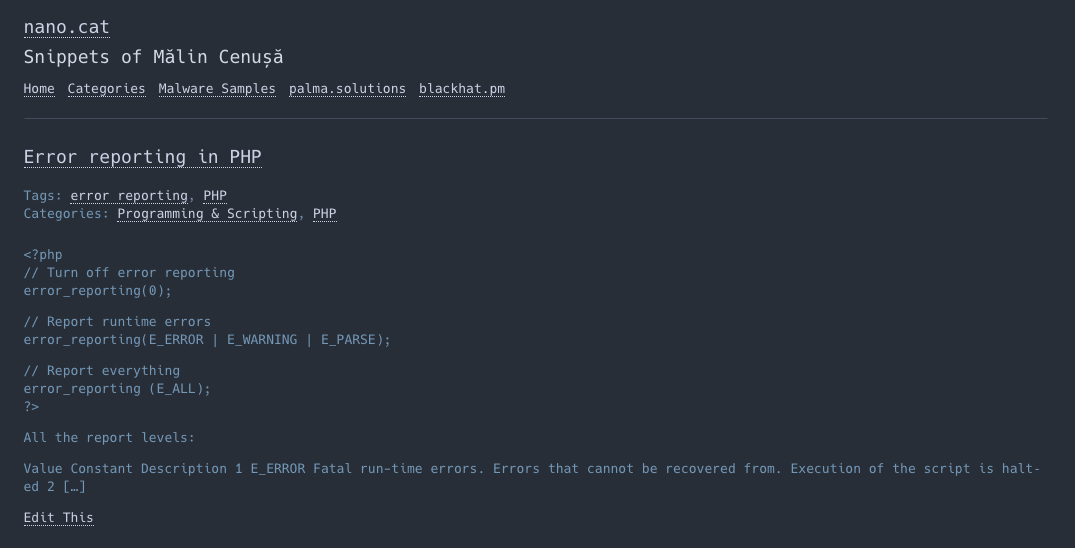Image resolution: width=1075 pixels, height=548 pixels.
Task: Open the "Error reporting in PHP" post title
Action: [142, 157]
